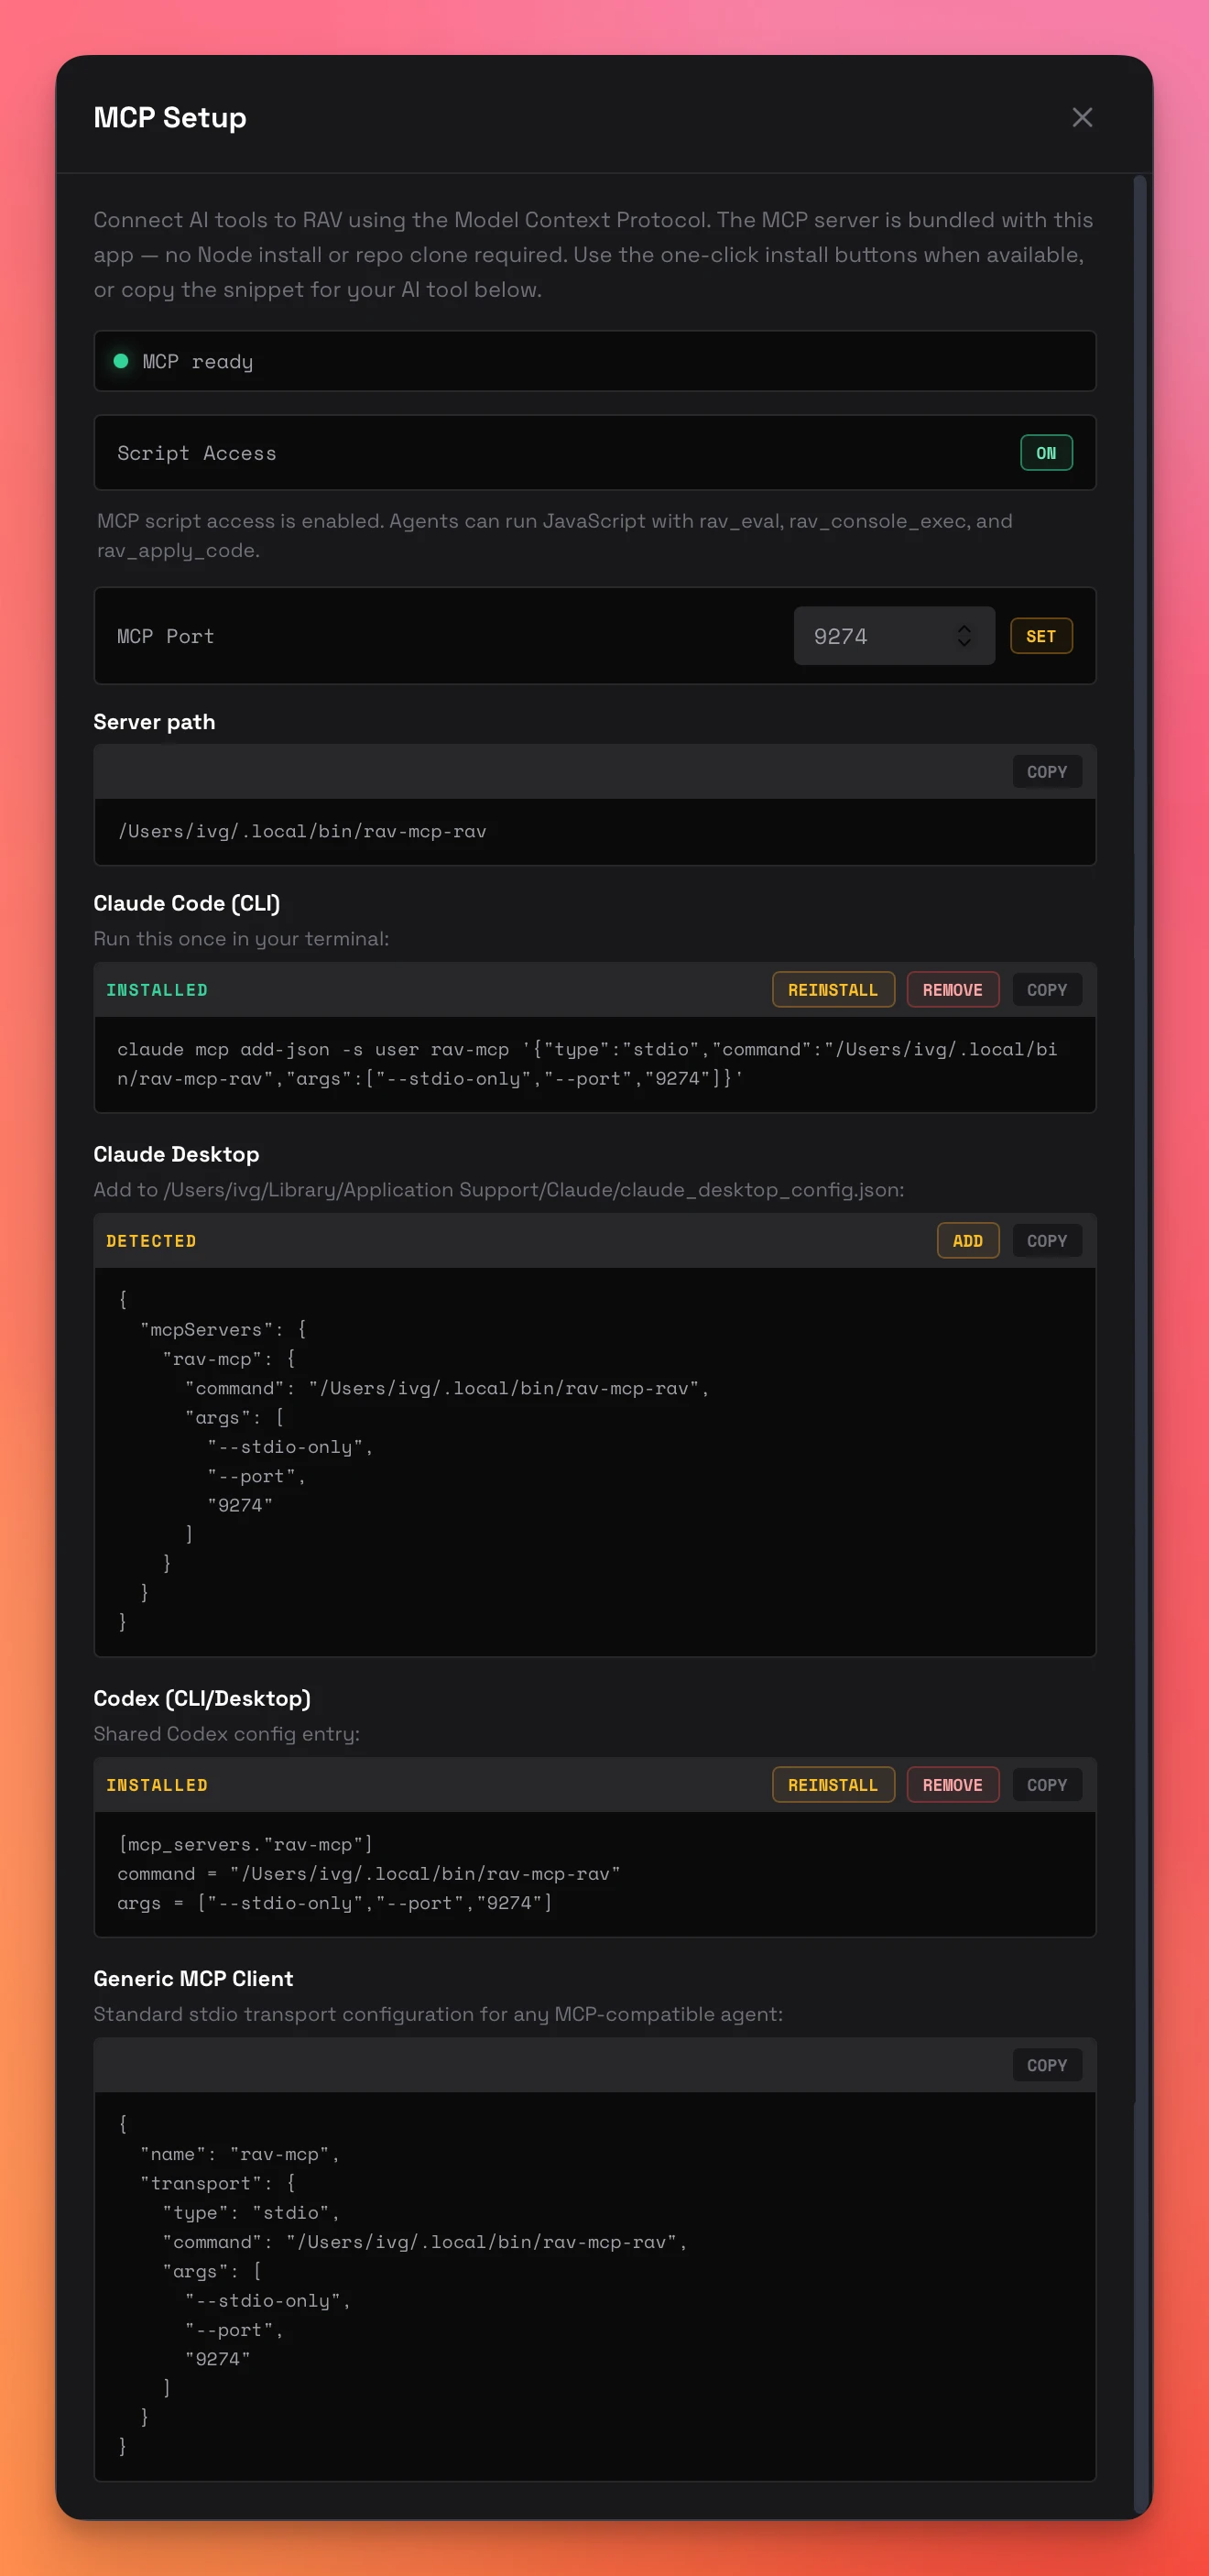Click the Codex 'args =' line
Viewport: 1209px width, 2576px height.
click(334, 1903)
